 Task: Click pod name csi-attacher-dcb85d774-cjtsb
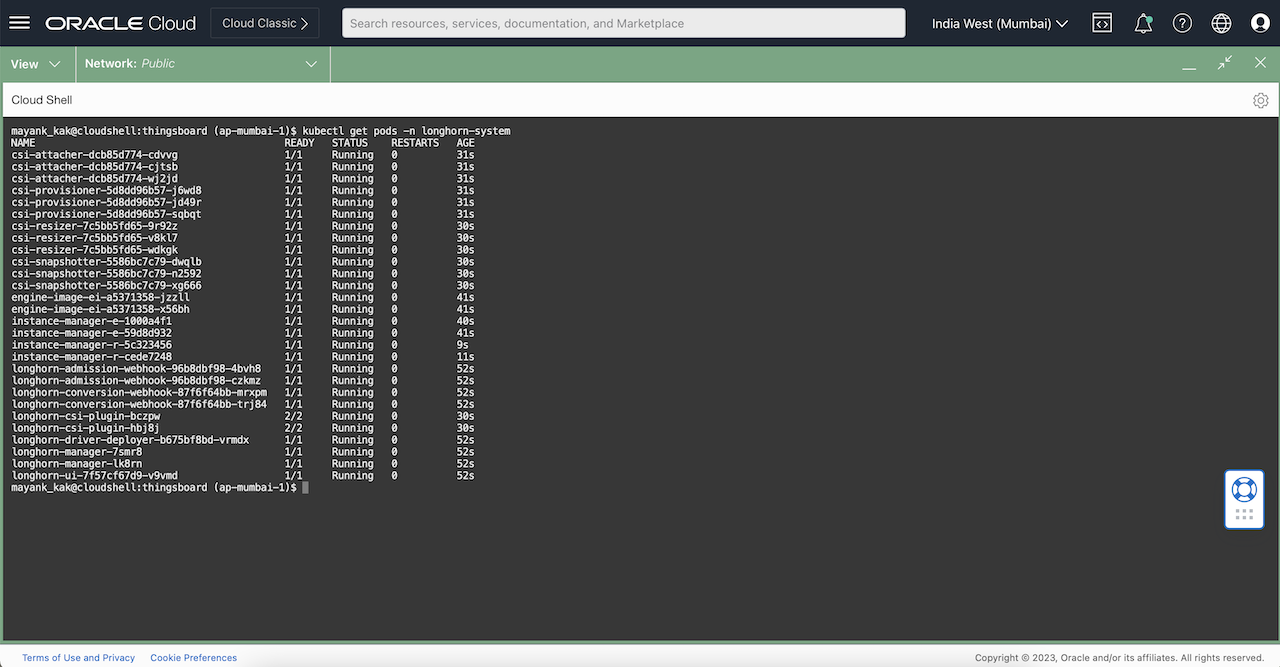point(95,167)
